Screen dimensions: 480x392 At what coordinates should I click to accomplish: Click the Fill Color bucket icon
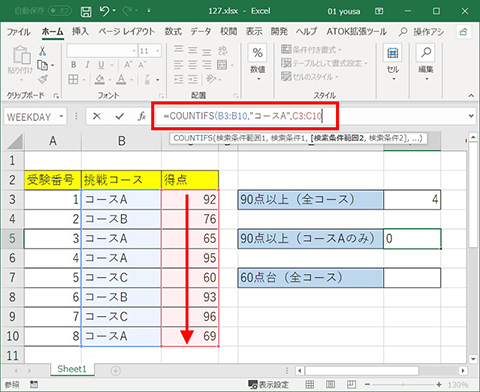pos(99,79)
